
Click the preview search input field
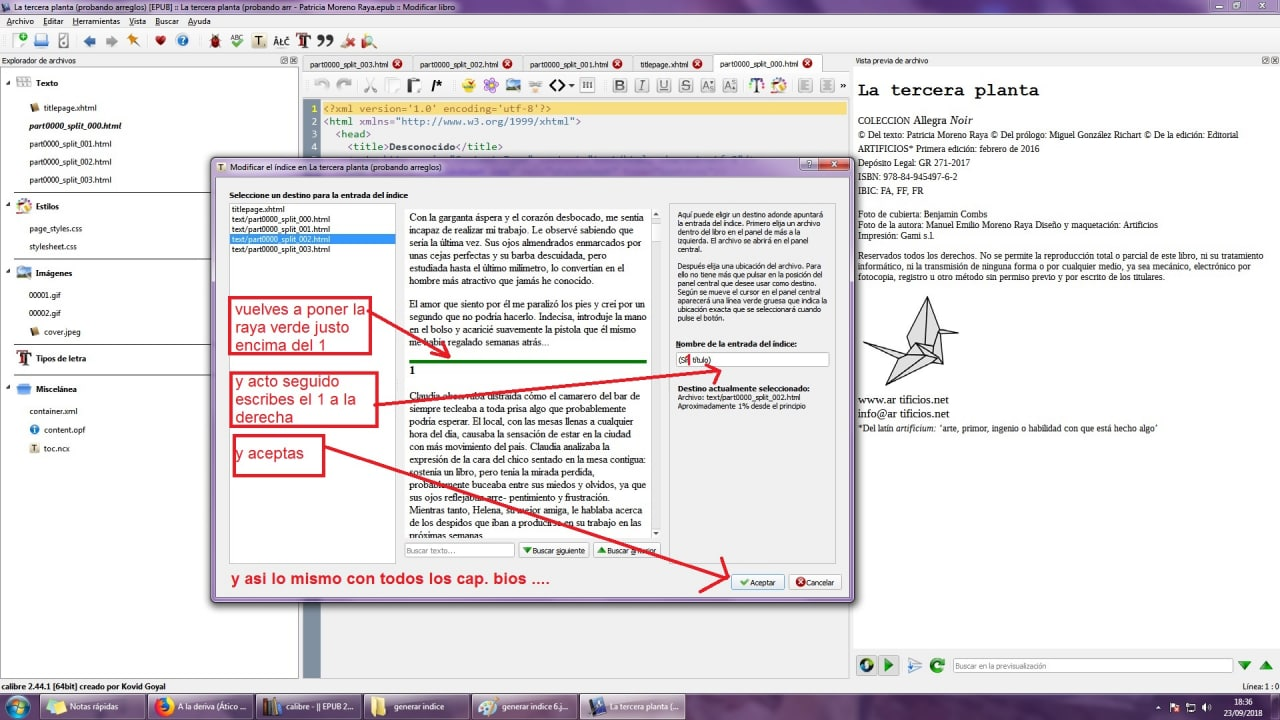(1092, 665)
